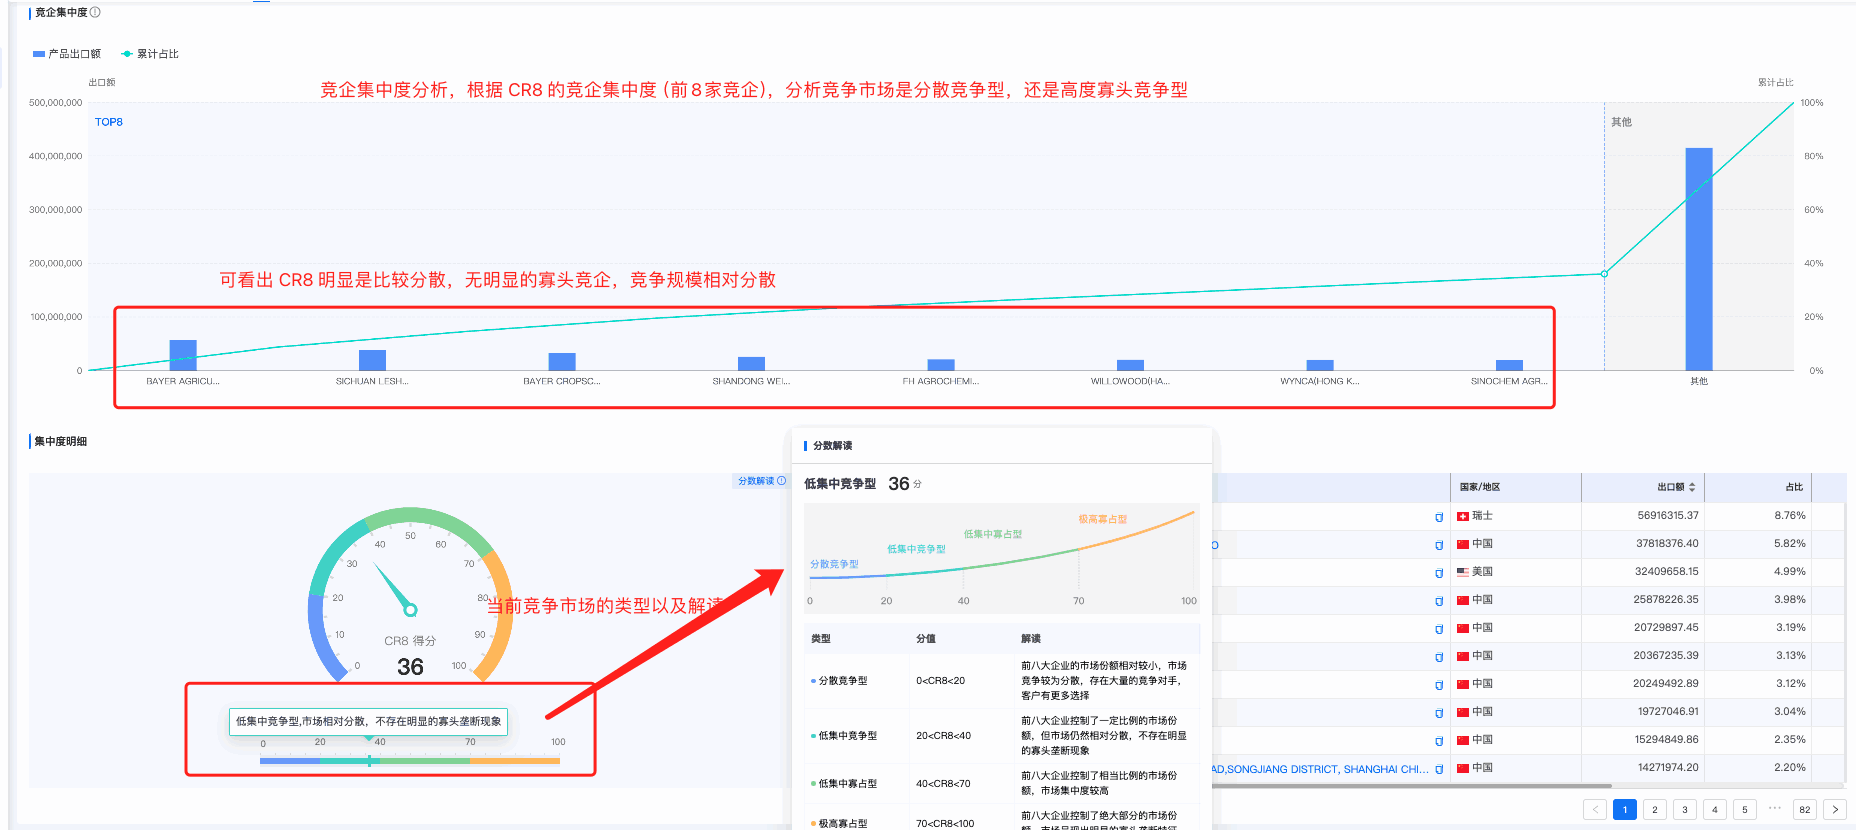Viewport: 1856px width, 830px height.
Task: Click BAYER AGRICU... bar in chart
Action: point(183,355)
